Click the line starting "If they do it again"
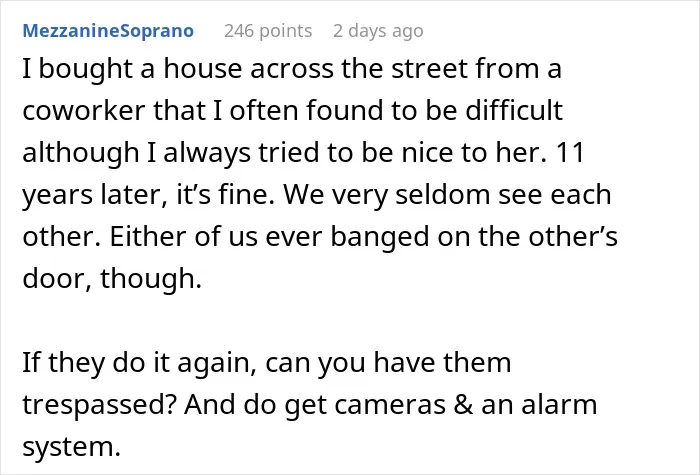The width and height of the screenshot is (700, 475). 267,362
